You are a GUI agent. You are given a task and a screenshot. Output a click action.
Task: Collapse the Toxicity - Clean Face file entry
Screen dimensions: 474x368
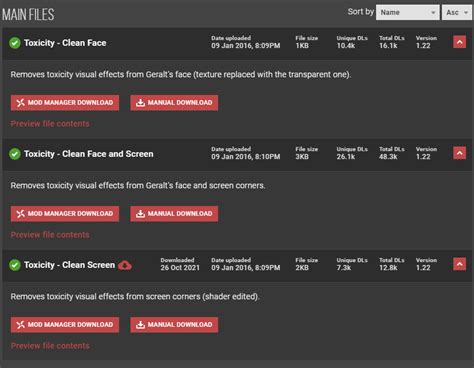click(x=459, y=42)
